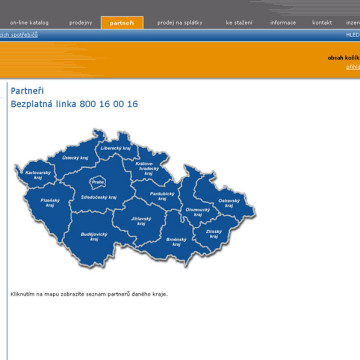Open prodej na splátky menu item
Image resolution: width=360 pixels, height=360 pixels.
(180, 23)
